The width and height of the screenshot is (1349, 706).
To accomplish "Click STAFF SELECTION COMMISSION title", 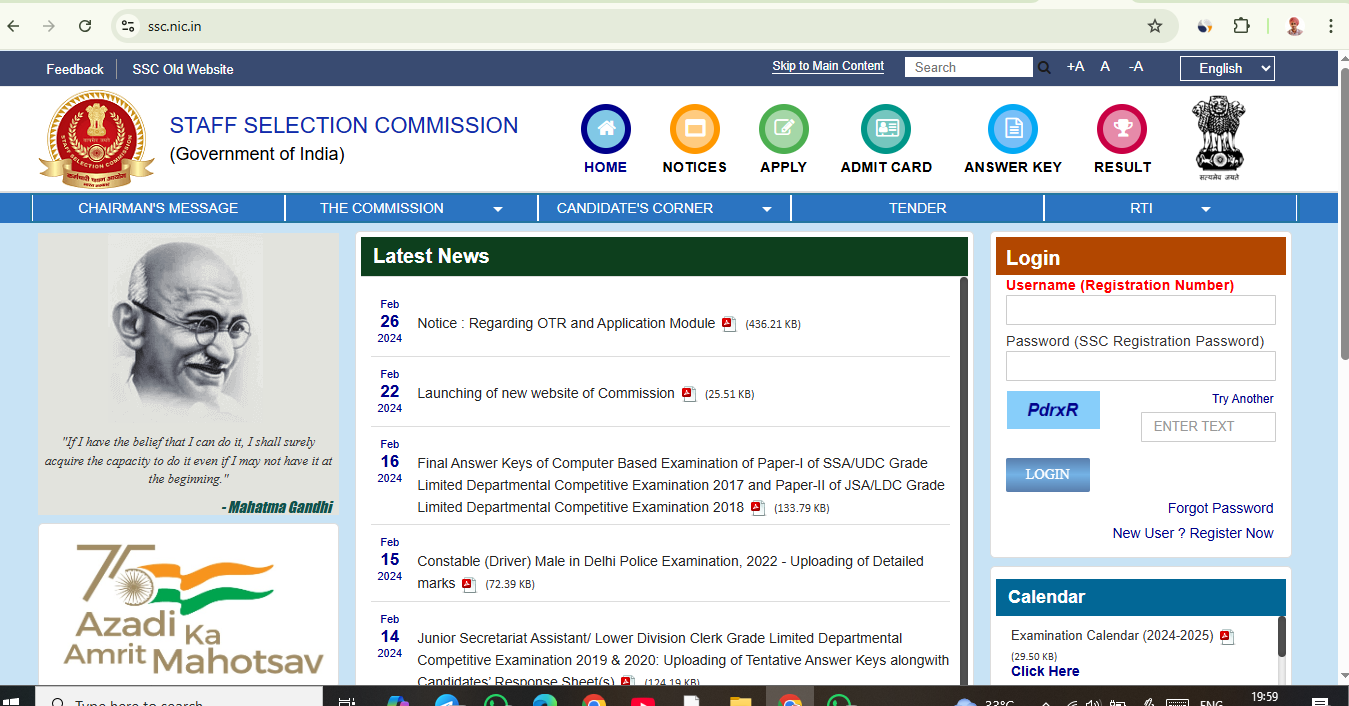I will (344, 126).
